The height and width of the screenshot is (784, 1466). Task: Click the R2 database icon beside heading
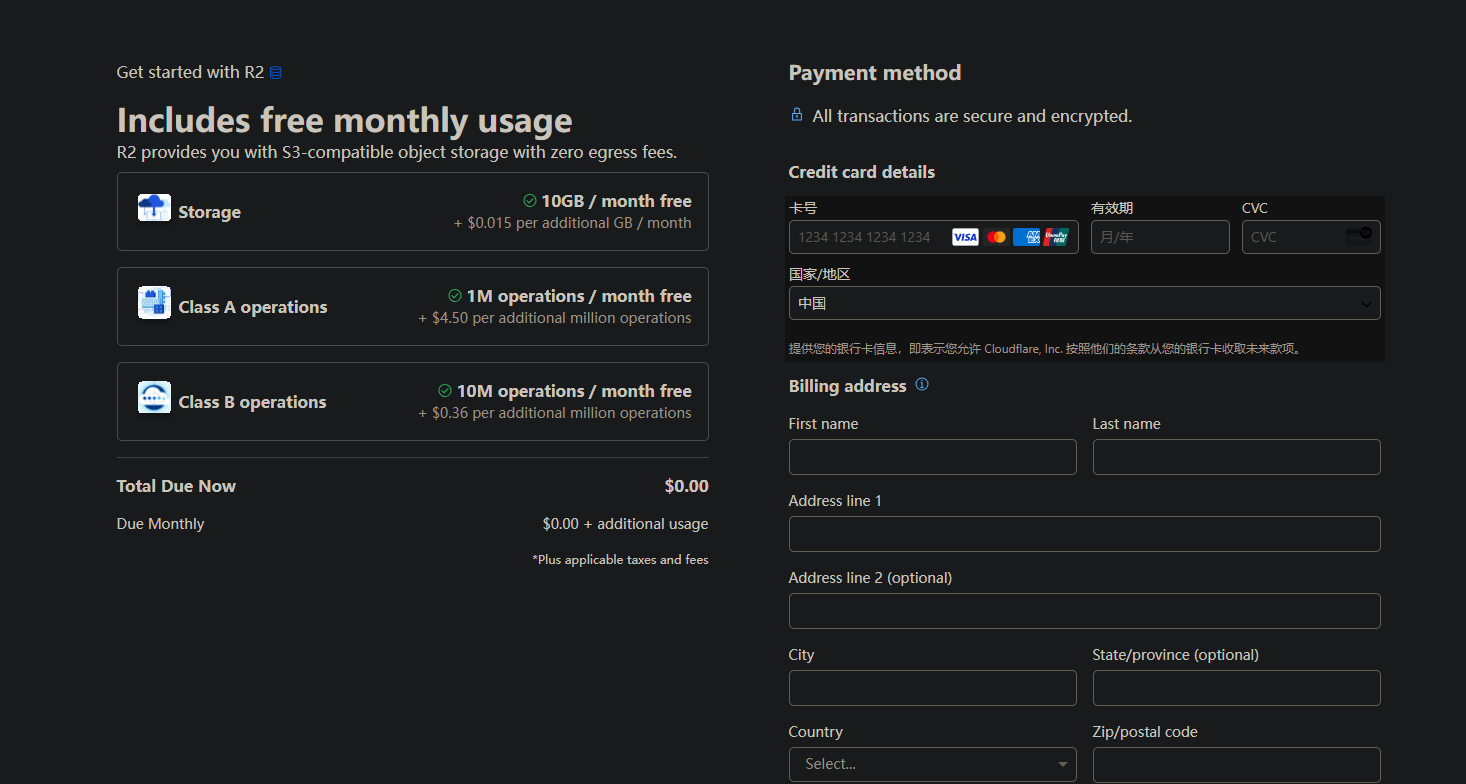[x=276, y=73]
